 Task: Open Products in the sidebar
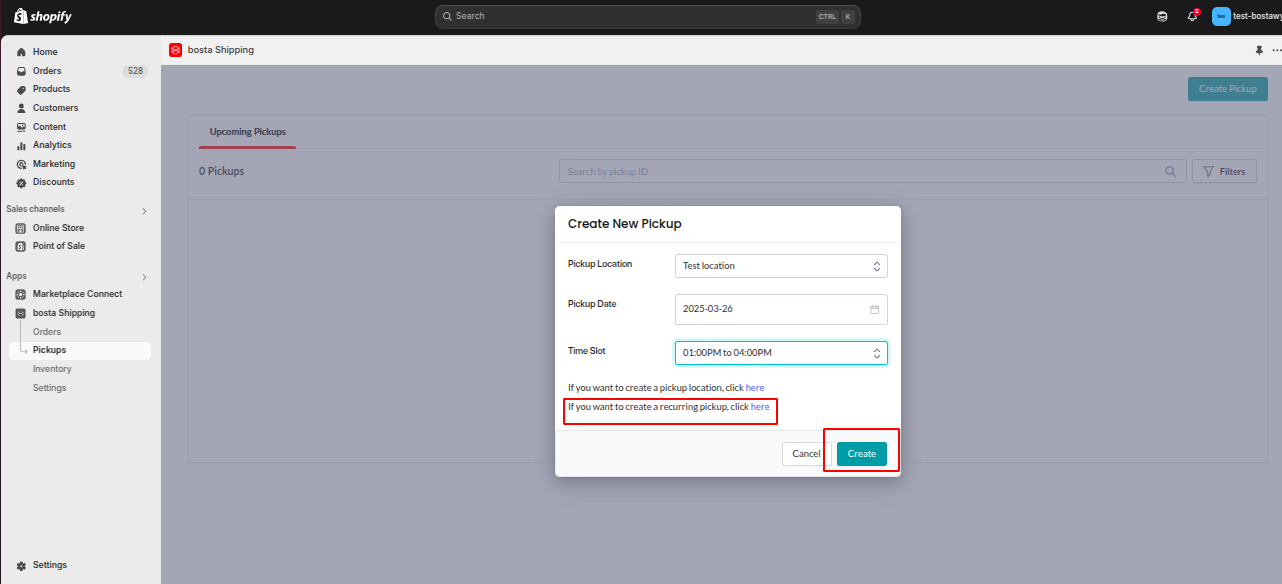[x=52, y=89]
